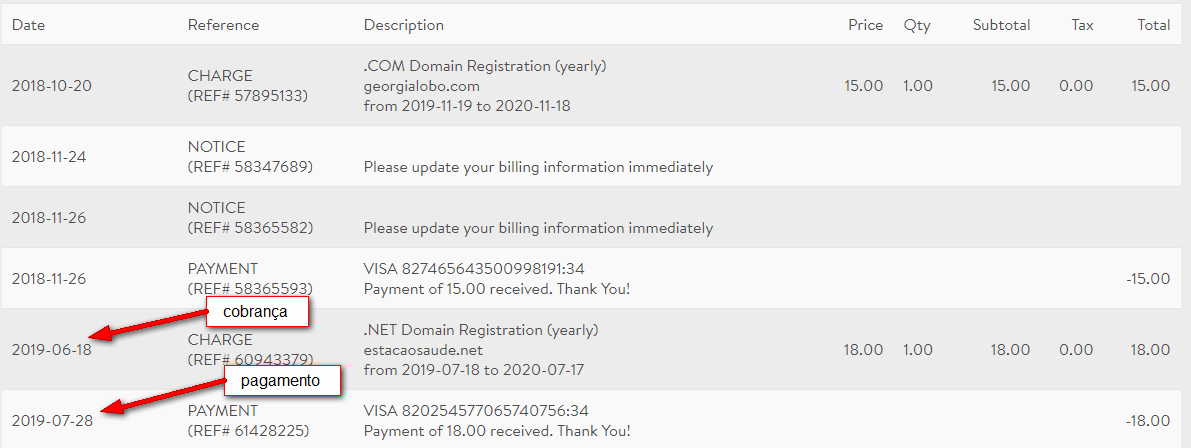Viewport: 1191px width, 448px height.
Task: Click the "pagamento" annotation label
Action: coord(281,381)
